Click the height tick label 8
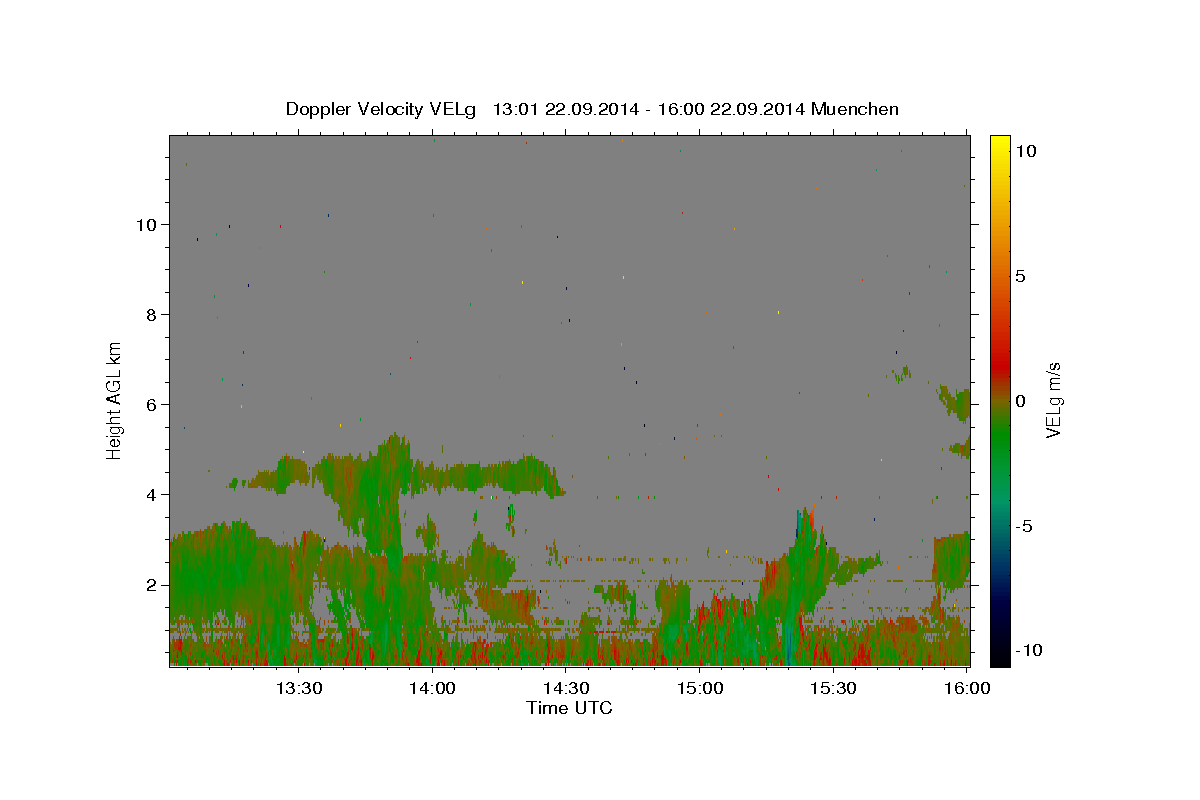Image resolution: width=1200 pixels, height=800 pixels. (152, 314)
